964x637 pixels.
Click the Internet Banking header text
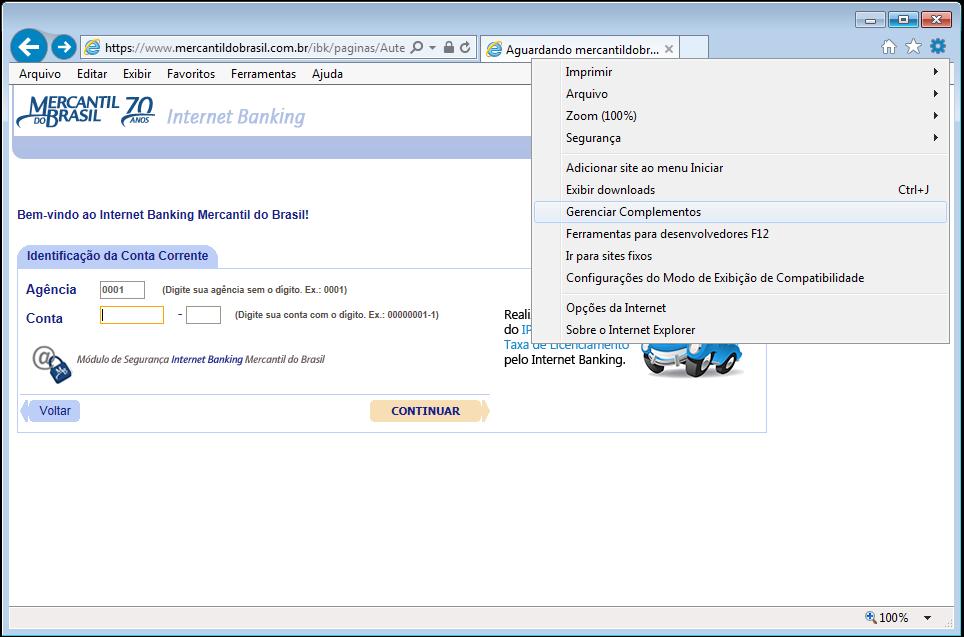236,117
